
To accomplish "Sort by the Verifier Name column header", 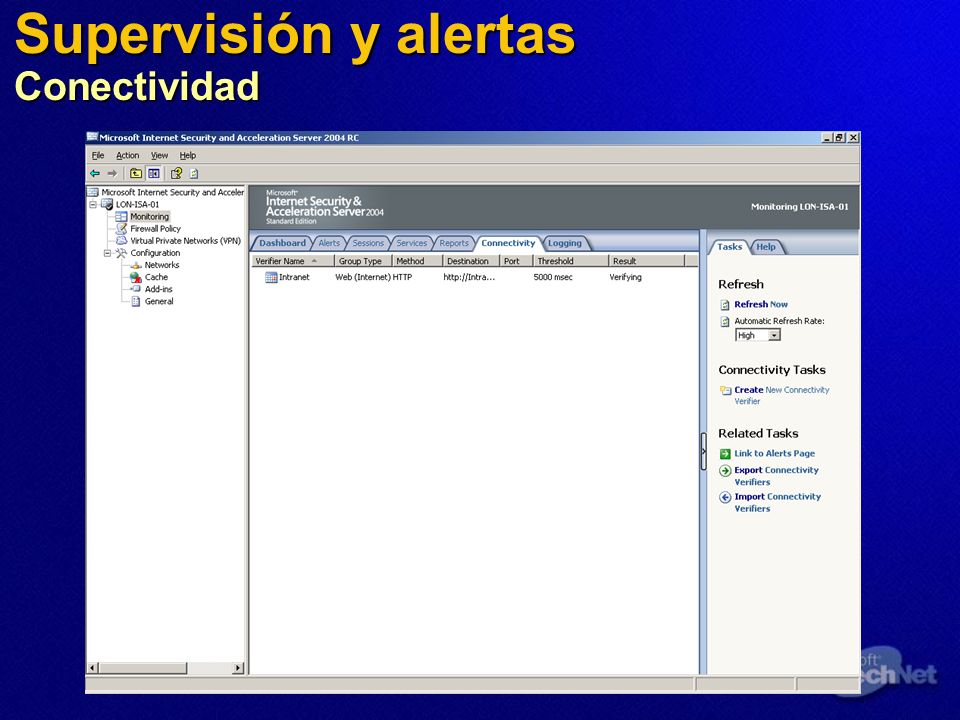I will [x=293, y=261].
